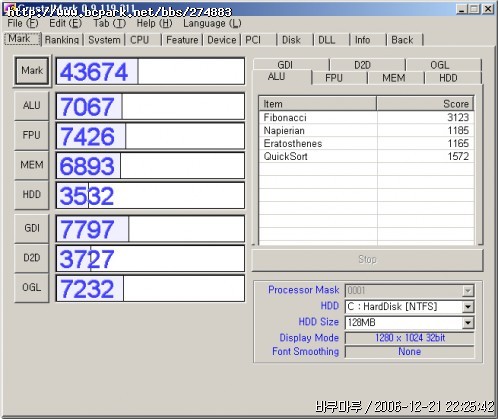500x419 pixels.
Task: Expand the HDD drive dropdown
Action: point(468,306)
